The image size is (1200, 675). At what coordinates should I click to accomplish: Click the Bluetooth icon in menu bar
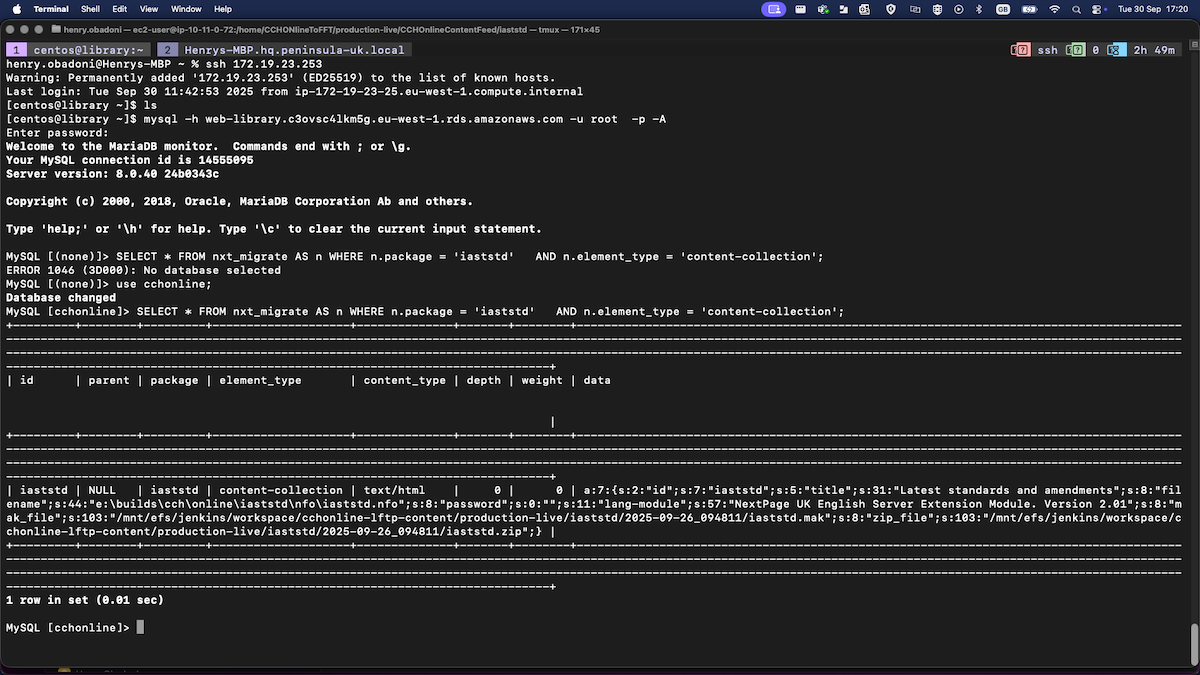tap(981, 9)
